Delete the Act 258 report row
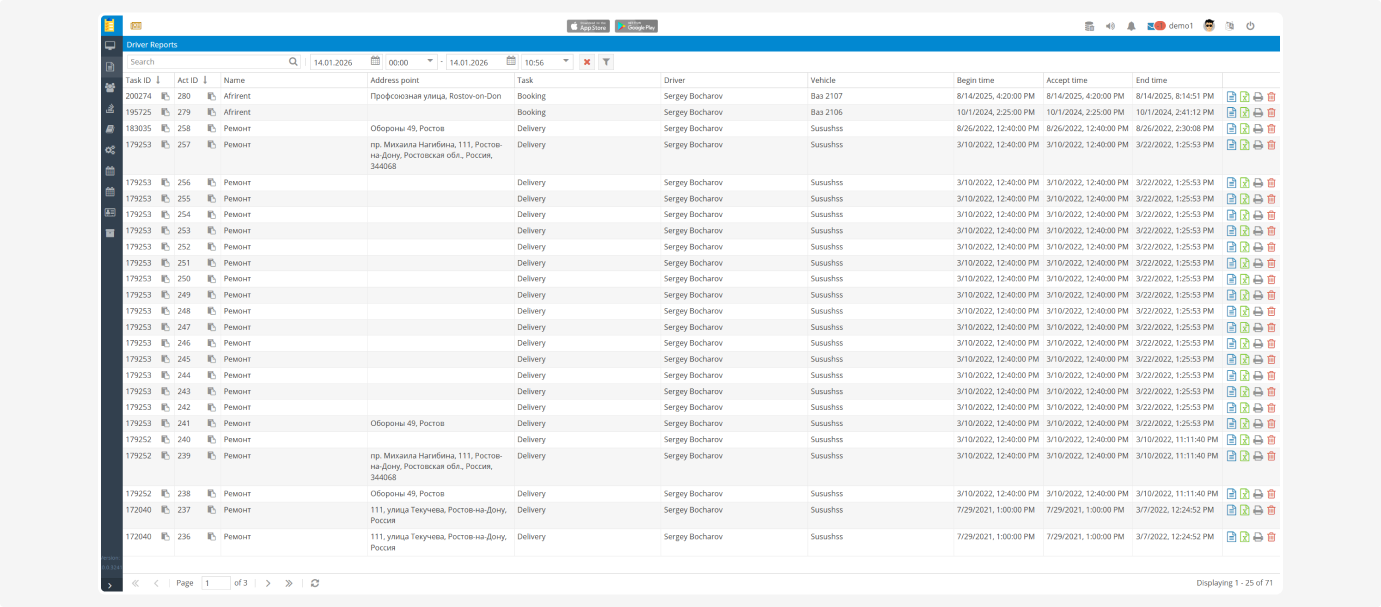Viewport: 1381px width, 607px height. pyautogui.click(x=1271, y=129)
